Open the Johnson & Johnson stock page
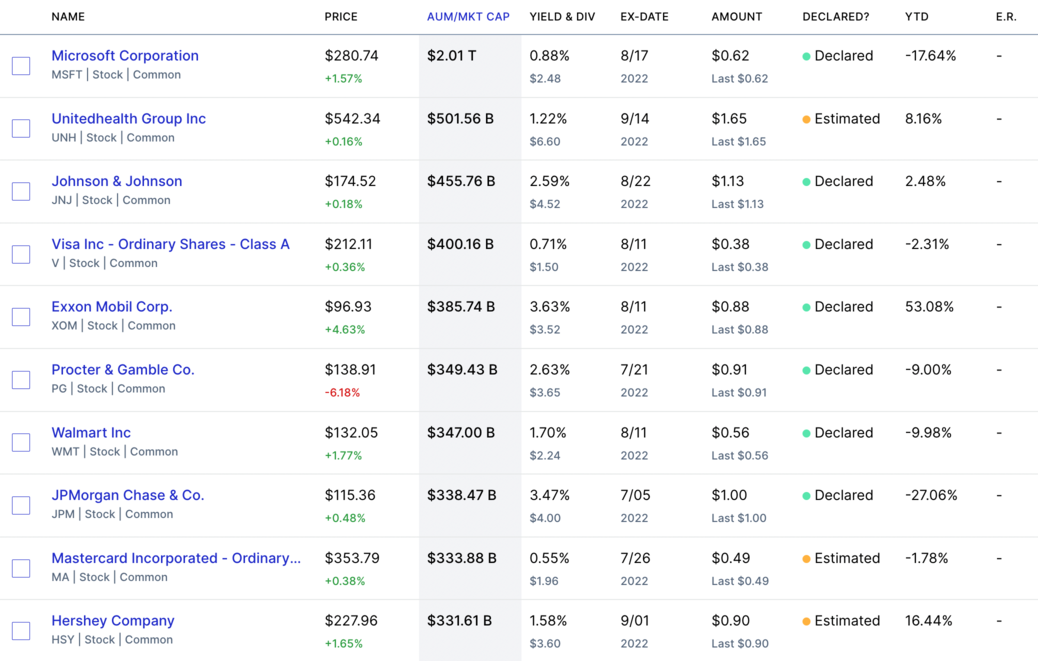The height and width of the screenshot is (661, 1038). coord(117,181)
